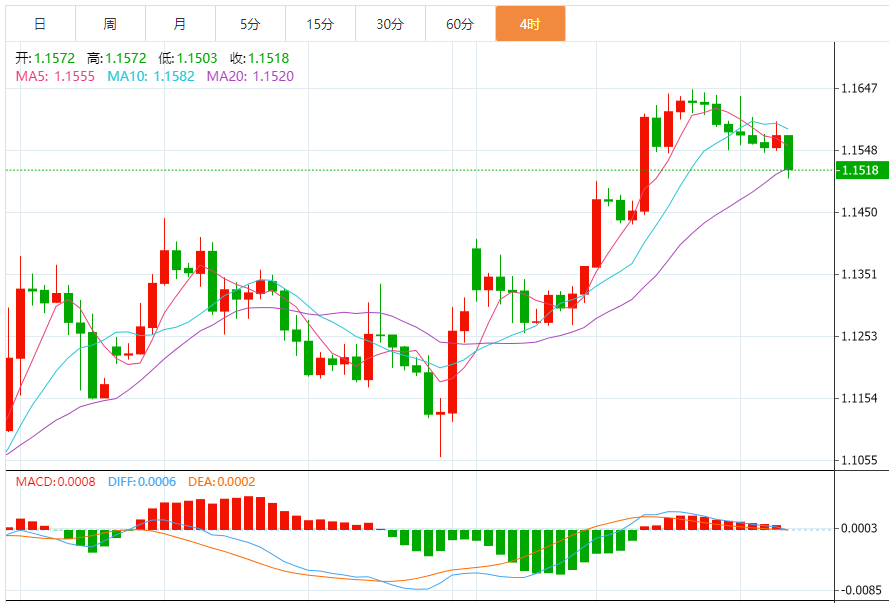Click the latest green candlestick at far right
The height and width of the screenshot is (603, 889).
click(x=789, y=153)
